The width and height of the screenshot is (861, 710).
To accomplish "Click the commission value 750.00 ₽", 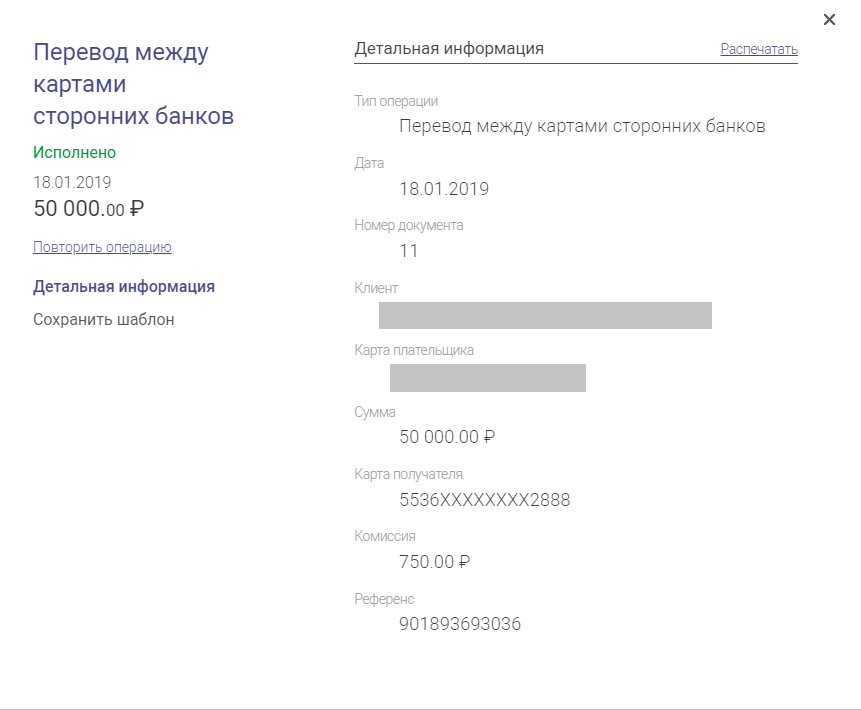I will (x=434, y=562).
